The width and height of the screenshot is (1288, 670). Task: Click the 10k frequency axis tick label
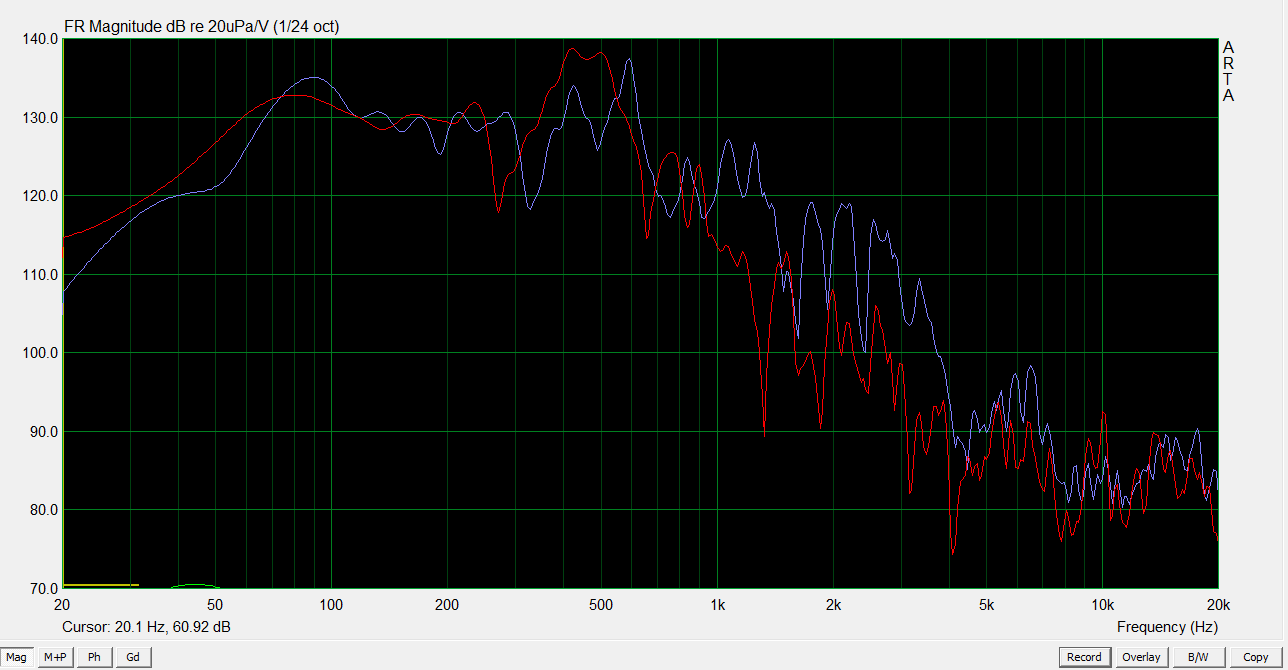point(1102,605)
